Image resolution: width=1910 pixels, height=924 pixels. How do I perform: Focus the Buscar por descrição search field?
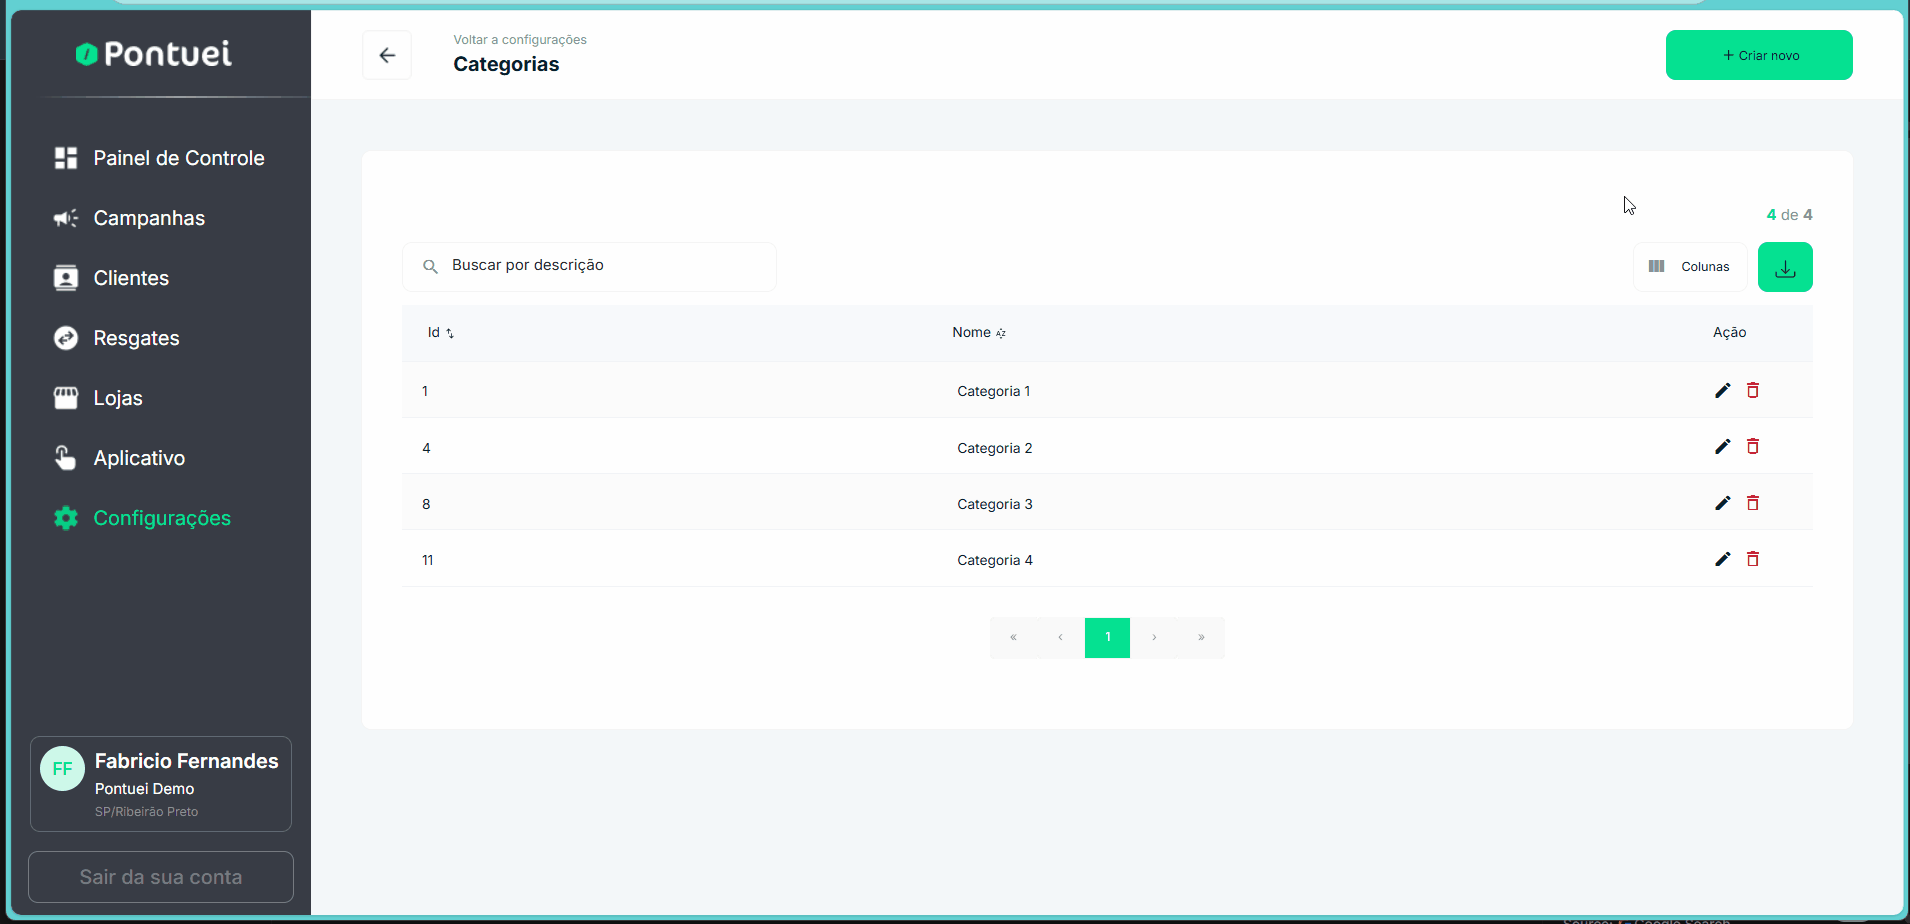point(600,266)
